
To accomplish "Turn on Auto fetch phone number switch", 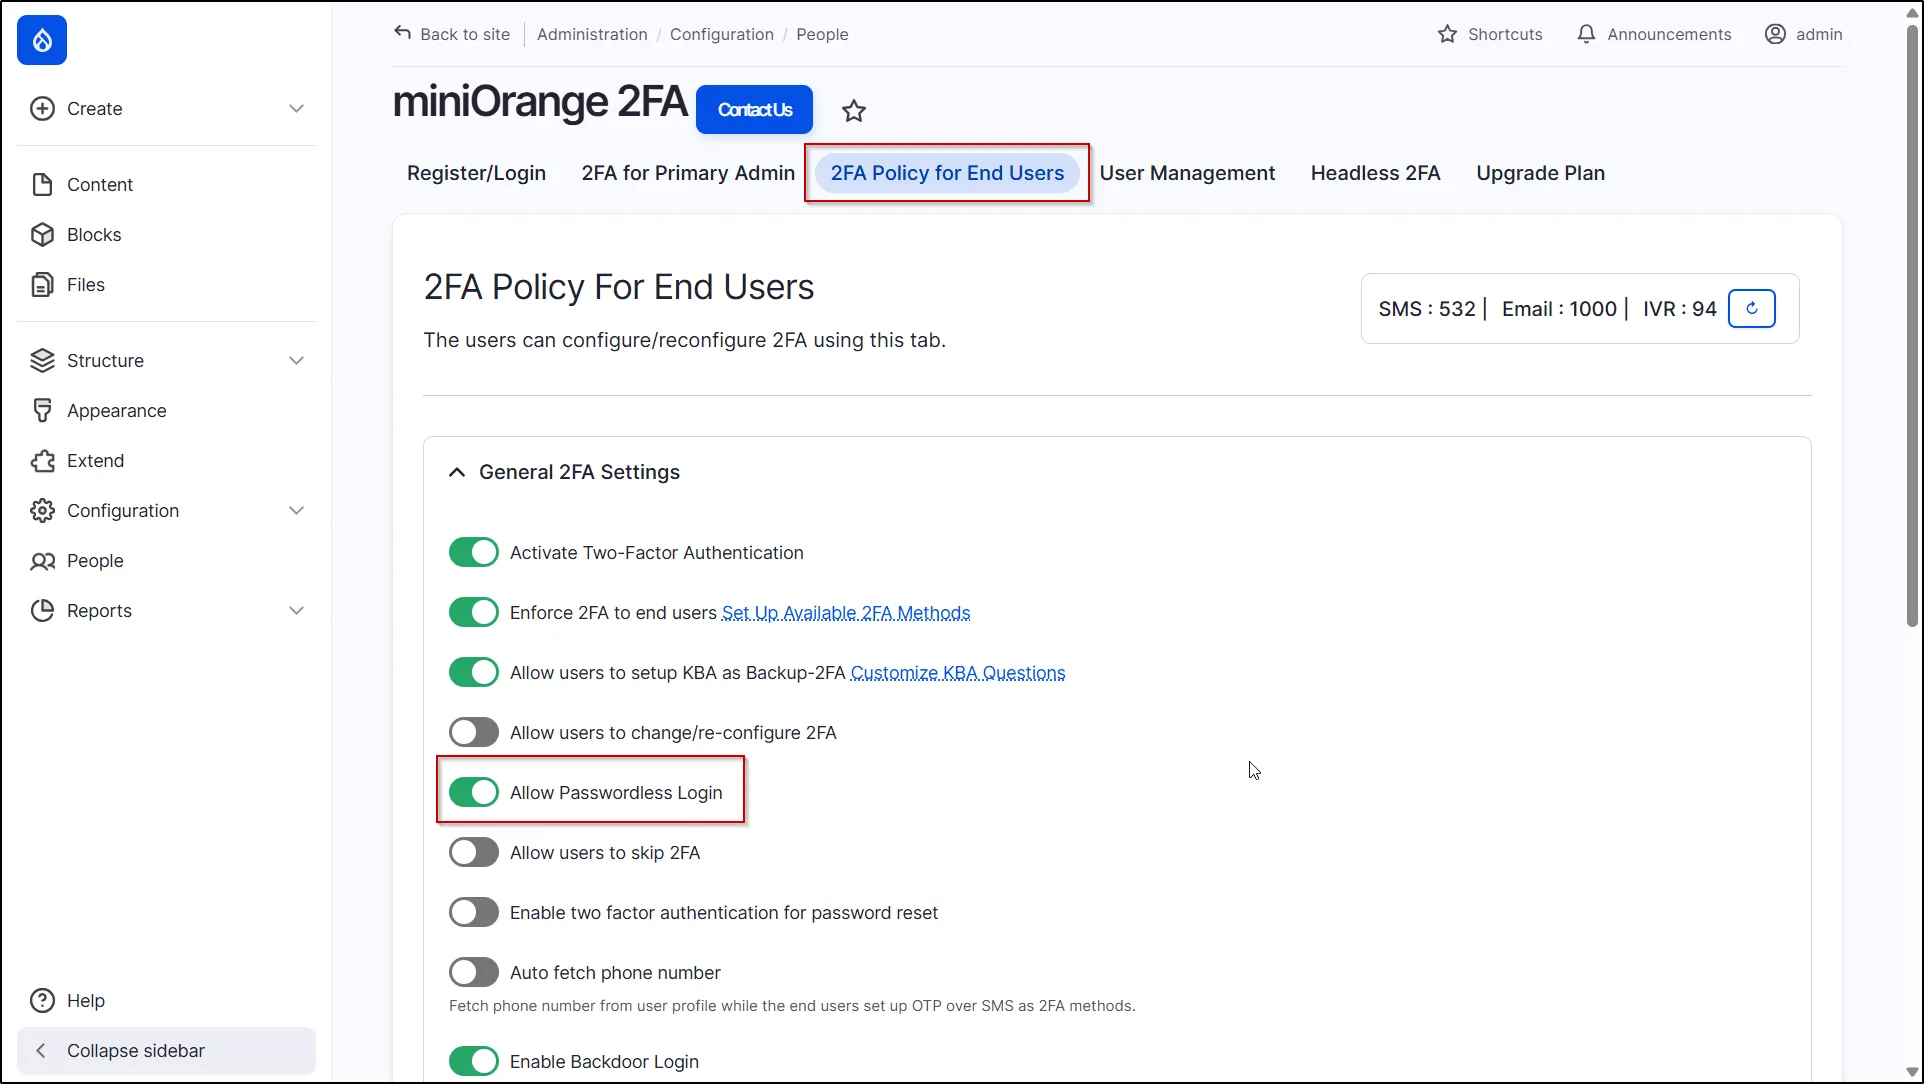I will tap(473, 972).
